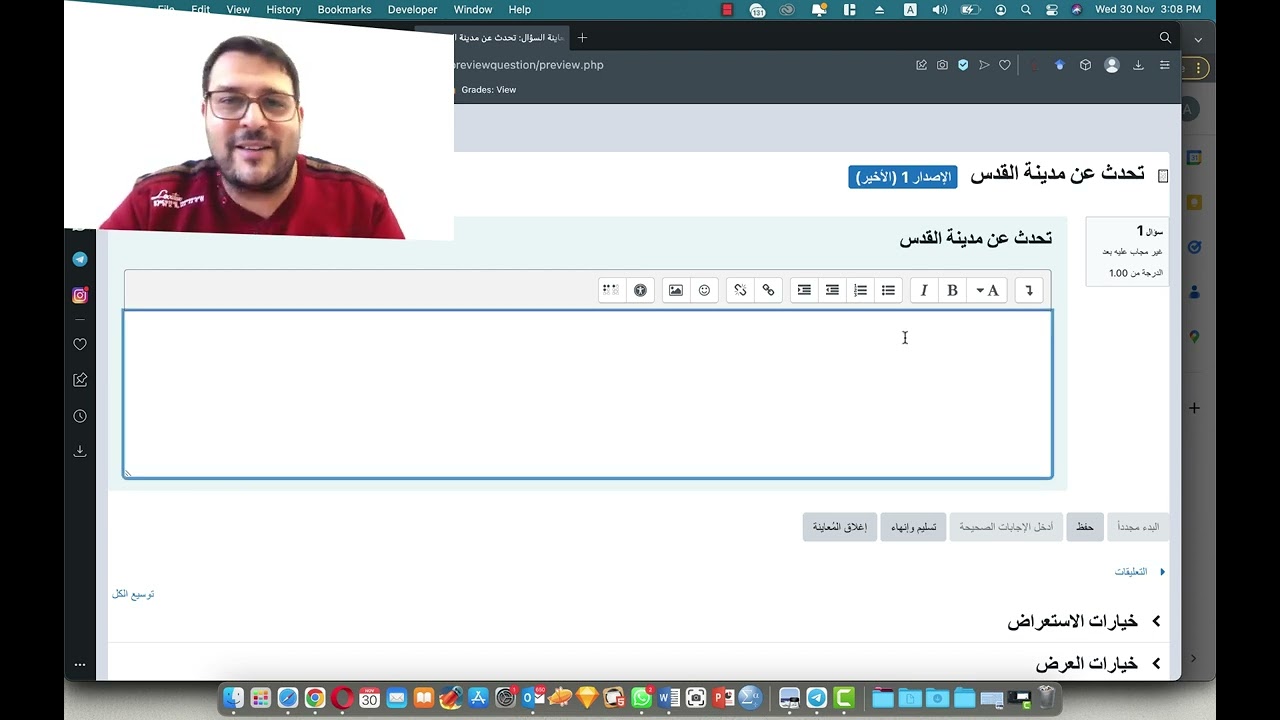Insert a hyperlink with the link icon
This screenshot has width=1280, height=720.
tap(768, 290)
